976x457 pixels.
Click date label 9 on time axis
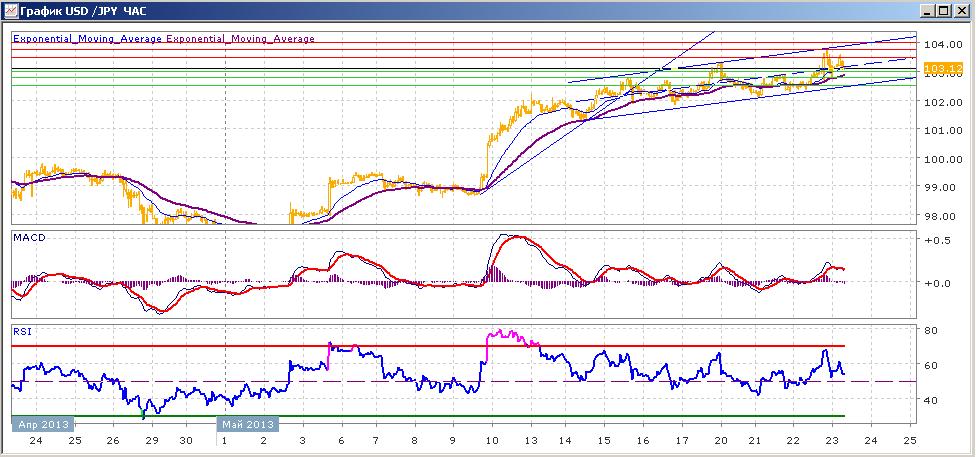pyautogui.click(x=453, y=440)
